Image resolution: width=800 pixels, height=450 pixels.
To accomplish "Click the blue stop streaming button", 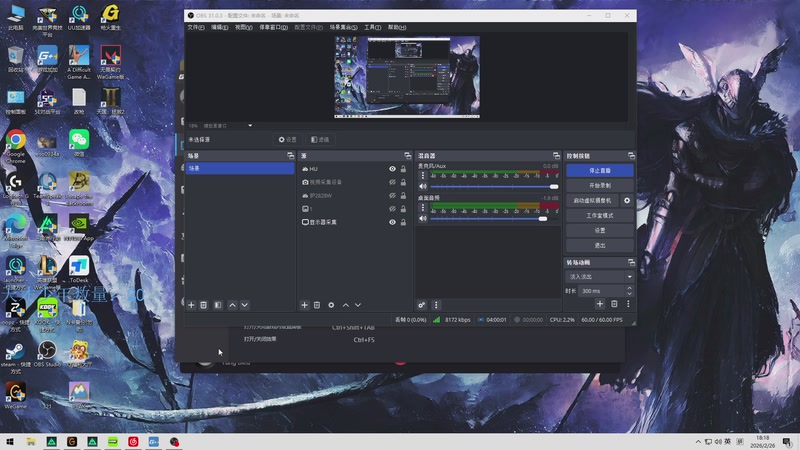I will click(600, 170).
